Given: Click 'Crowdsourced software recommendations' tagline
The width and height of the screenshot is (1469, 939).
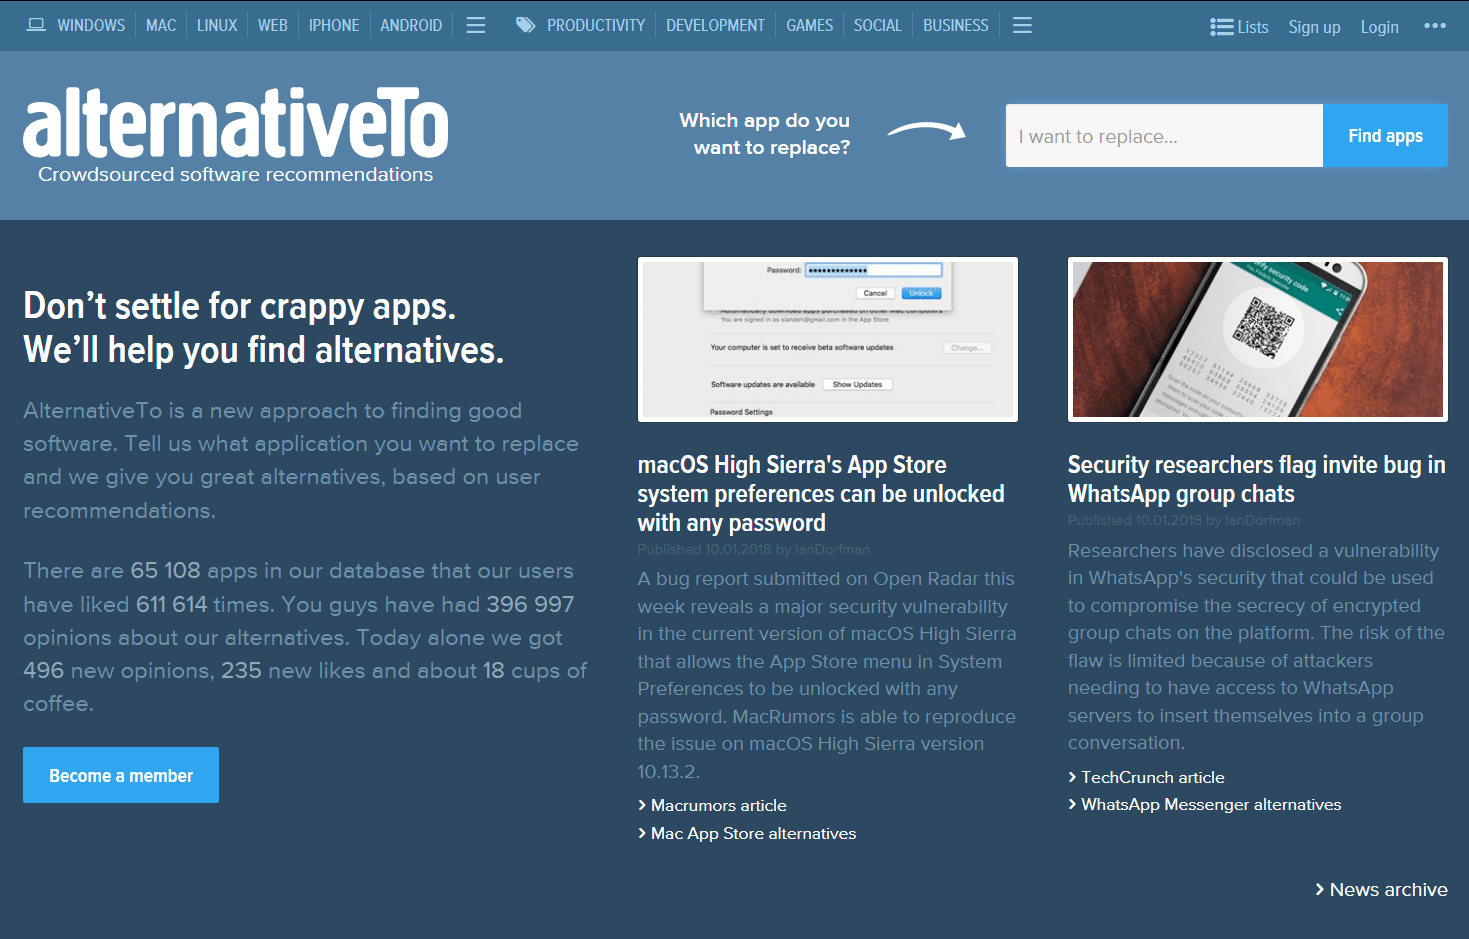Looking at the screenshot, I should (x=236, y=174).
